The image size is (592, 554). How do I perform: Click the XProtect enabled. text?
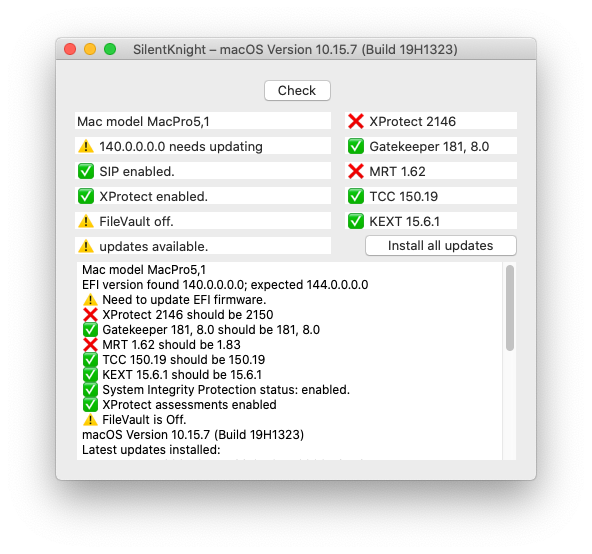(x=153, y=196)
